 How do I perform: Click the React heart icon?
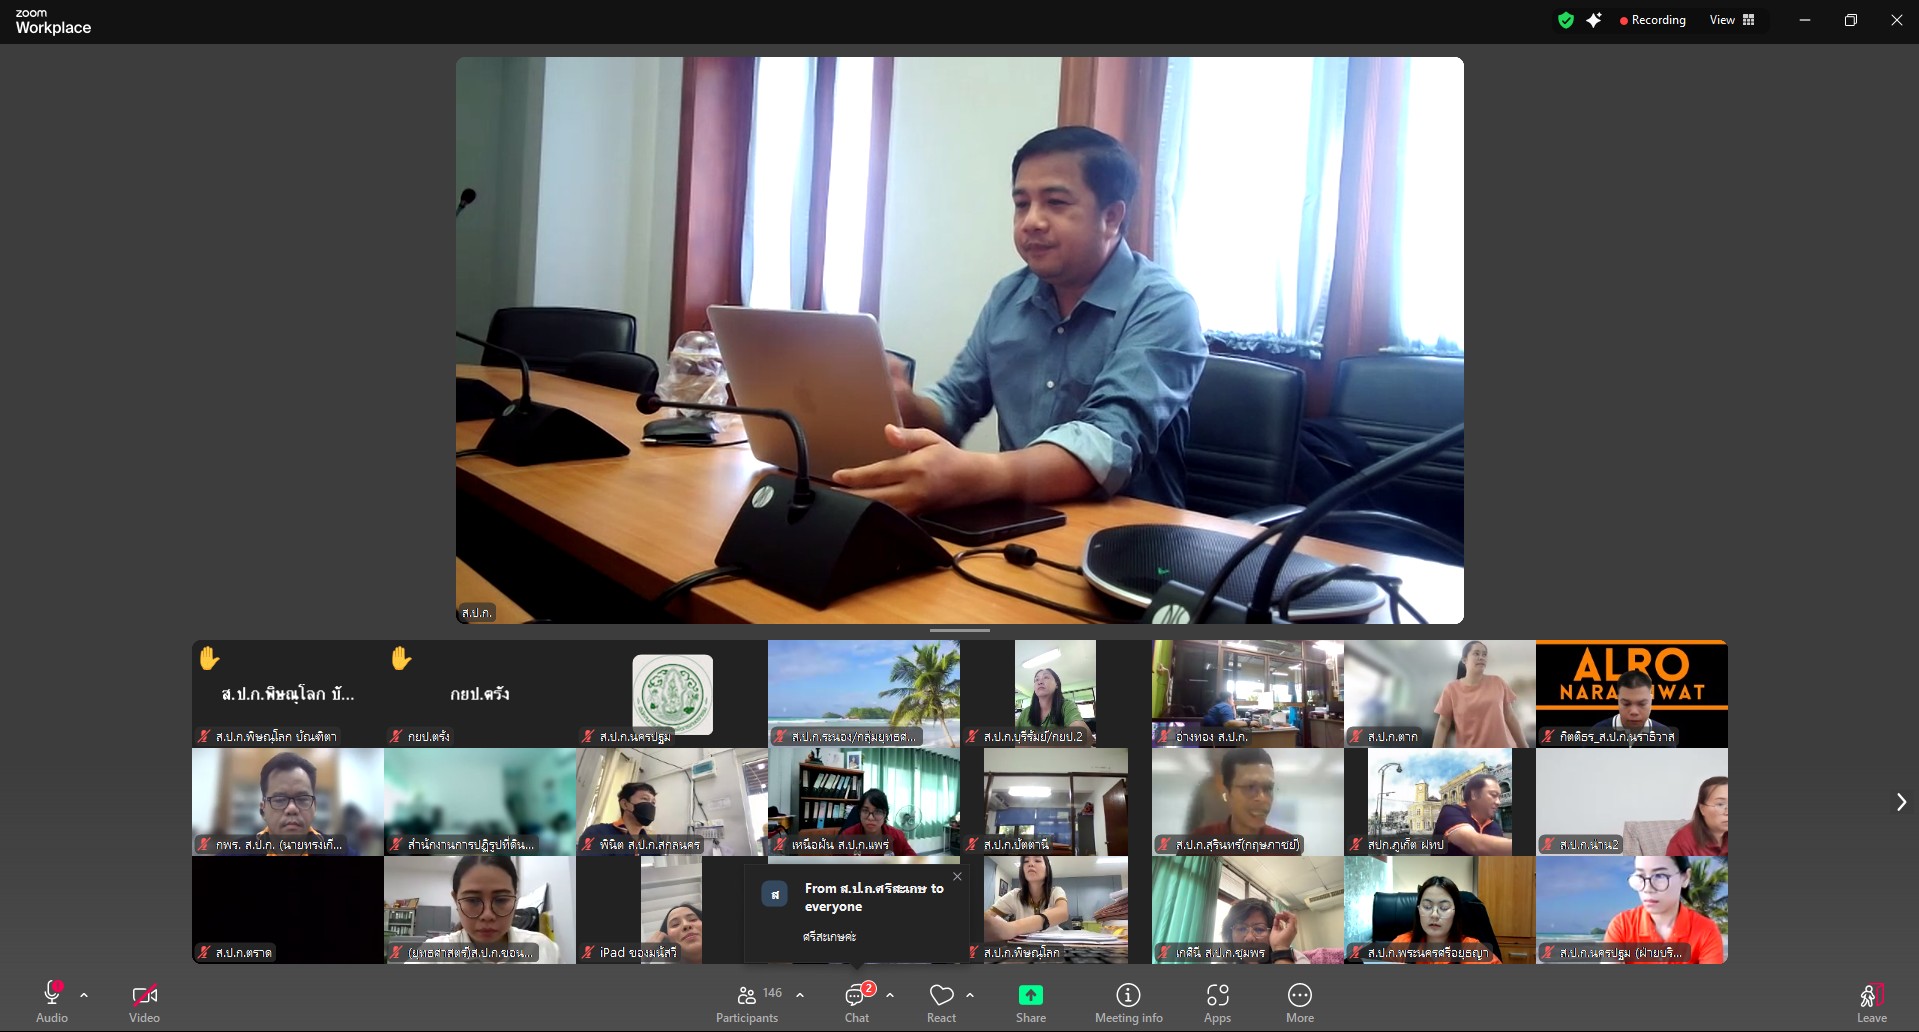[x=941, y=1003]
